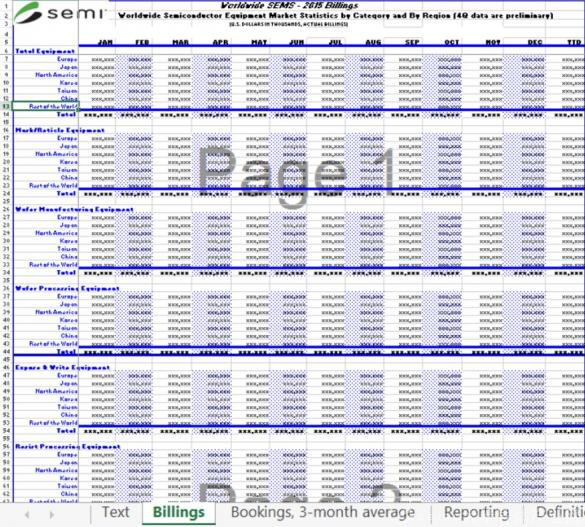
Task: Open the Bookings, 3-month average tab
Action: (323, 512)
